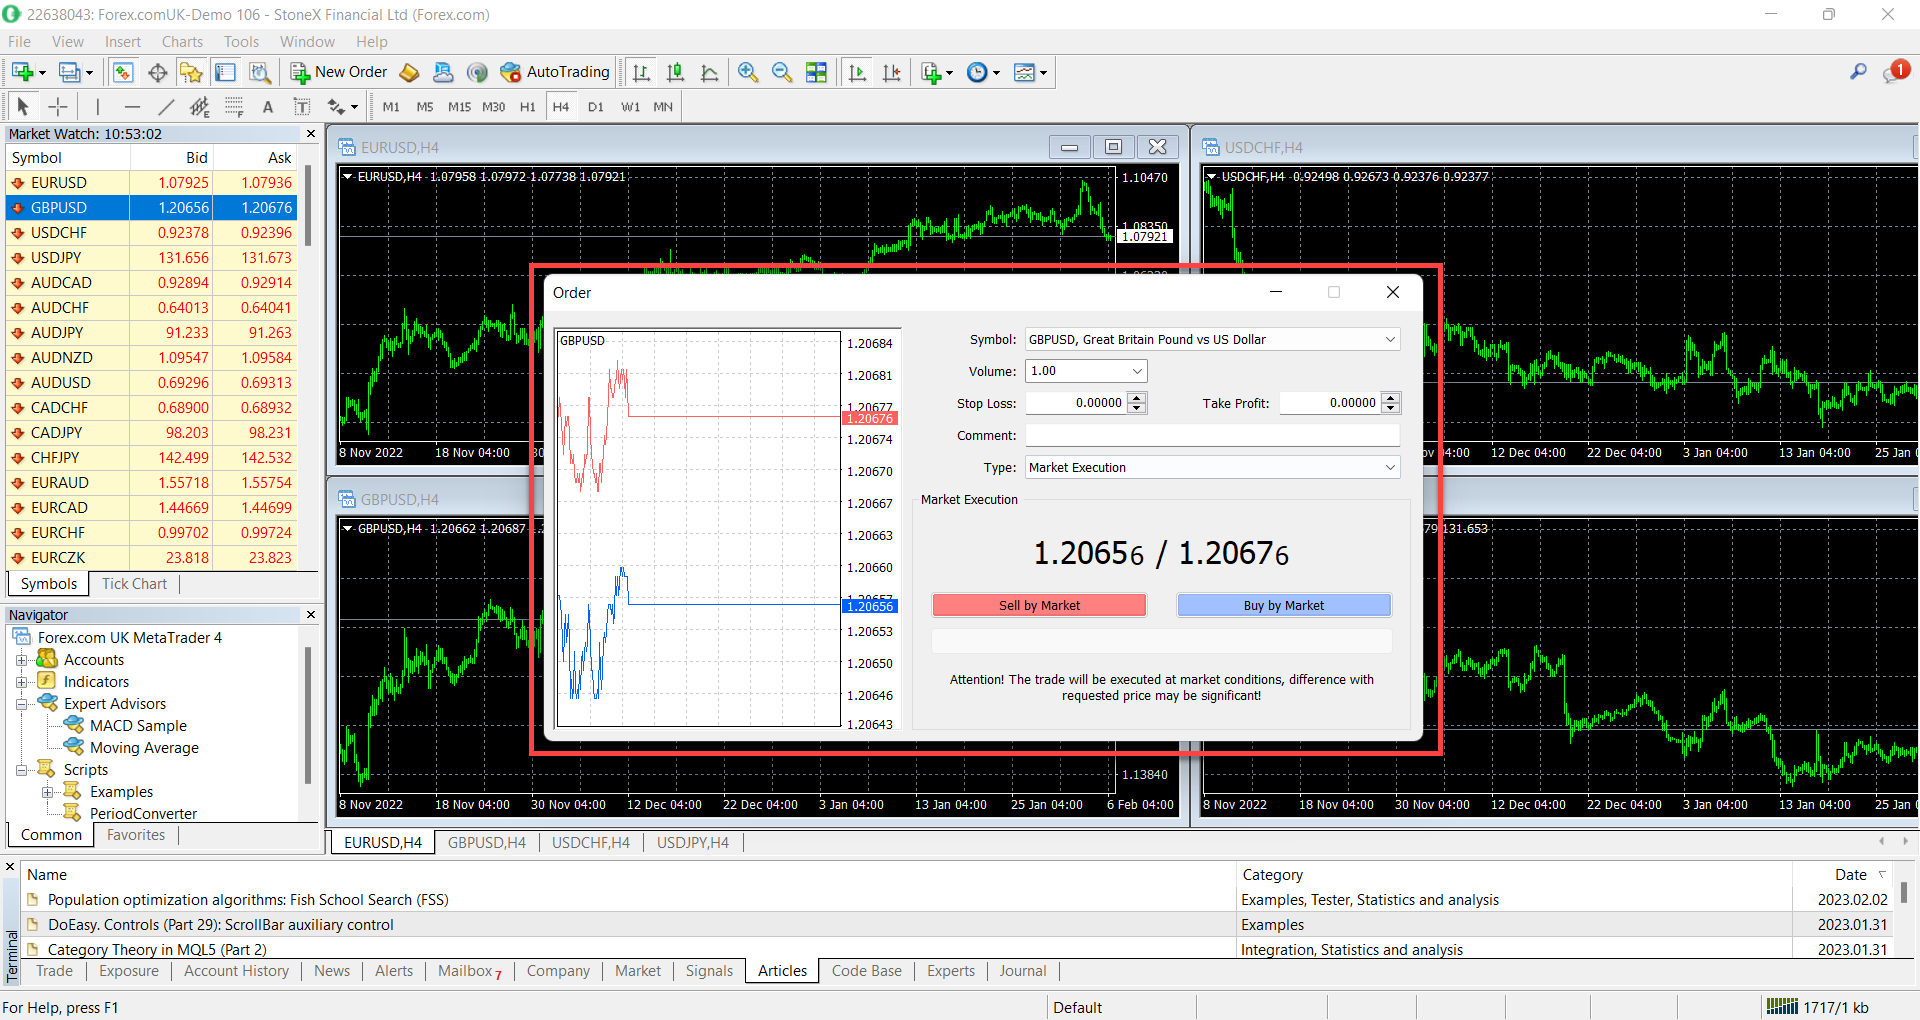Collapse the Scripts tree node
The image size is (1920, 1020).
tap(21, 770)
